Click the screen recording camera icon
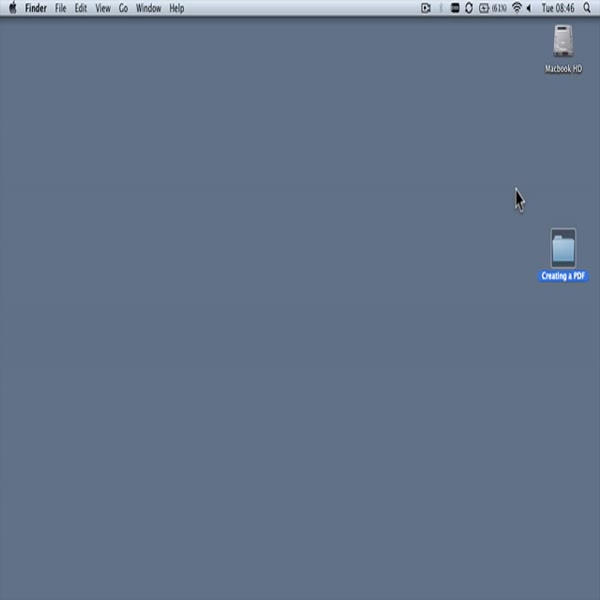600x600 pixels. (426, 8)
